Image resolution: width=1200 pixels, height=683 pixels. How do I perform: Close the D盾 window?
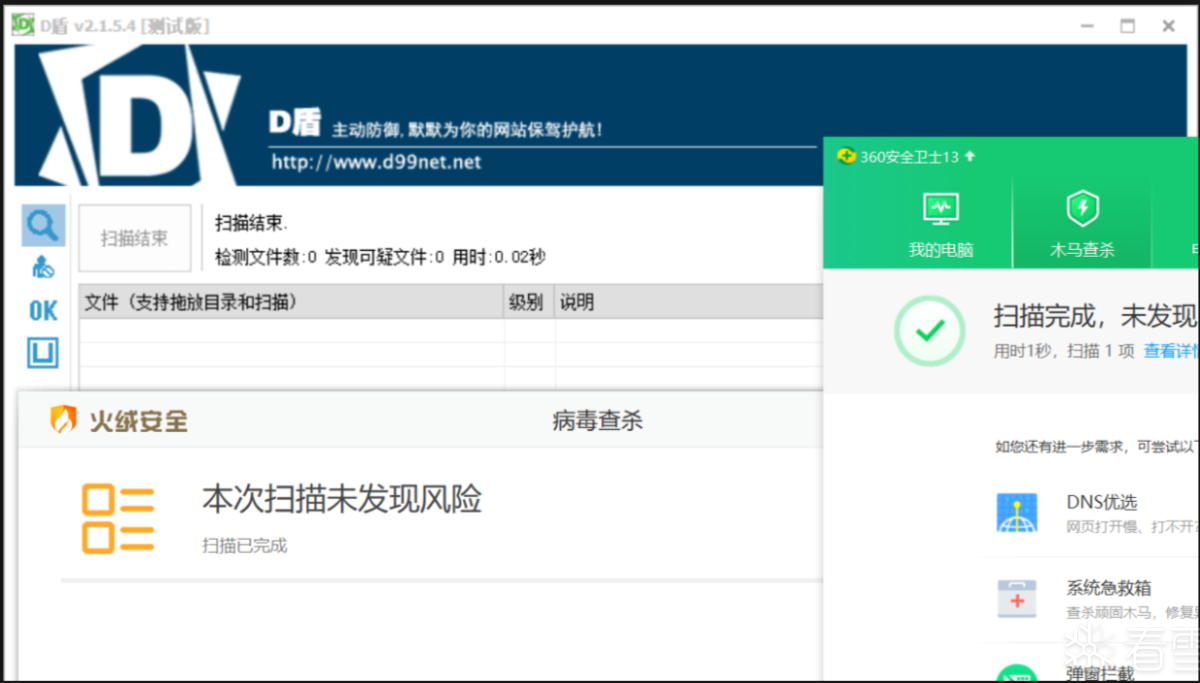[x=1168, y=27]
